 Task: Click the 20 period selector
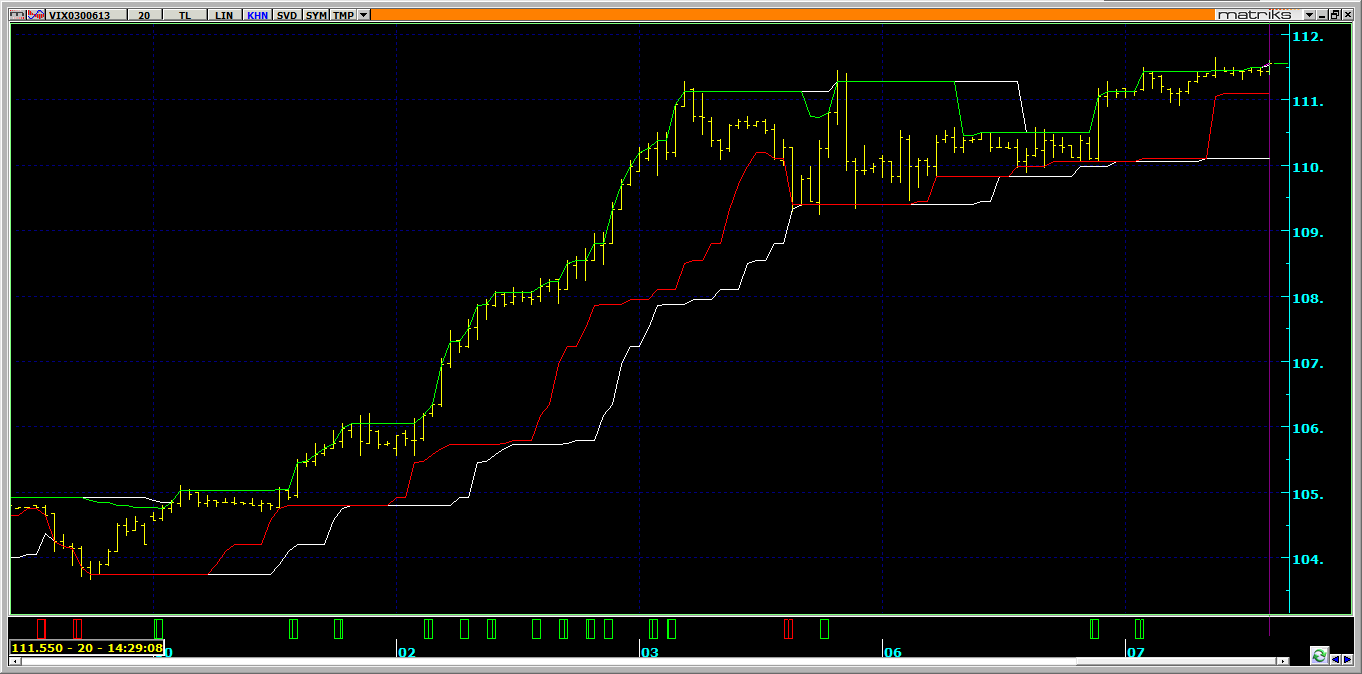click(145, 15)
